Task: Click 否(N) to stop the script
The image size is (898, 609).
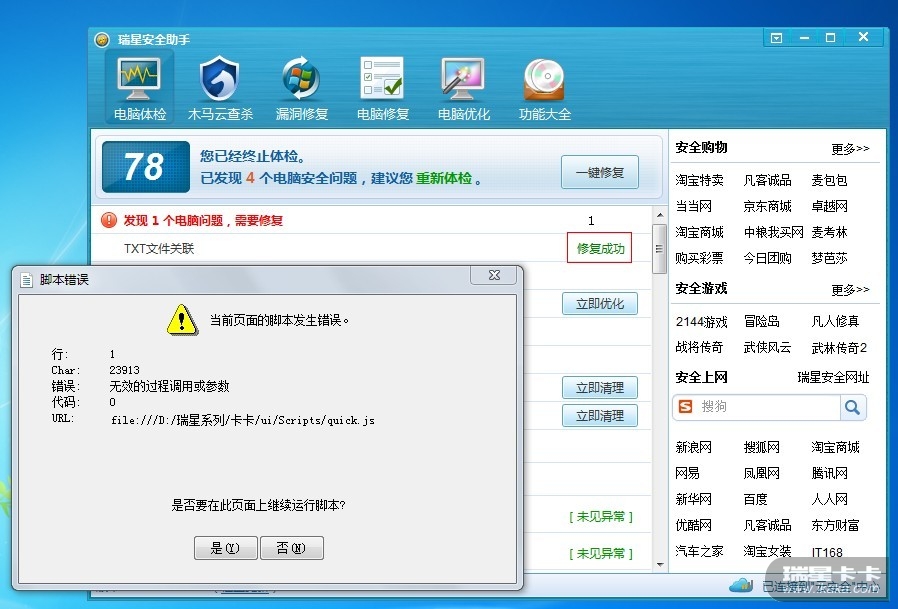Action: 292,548
